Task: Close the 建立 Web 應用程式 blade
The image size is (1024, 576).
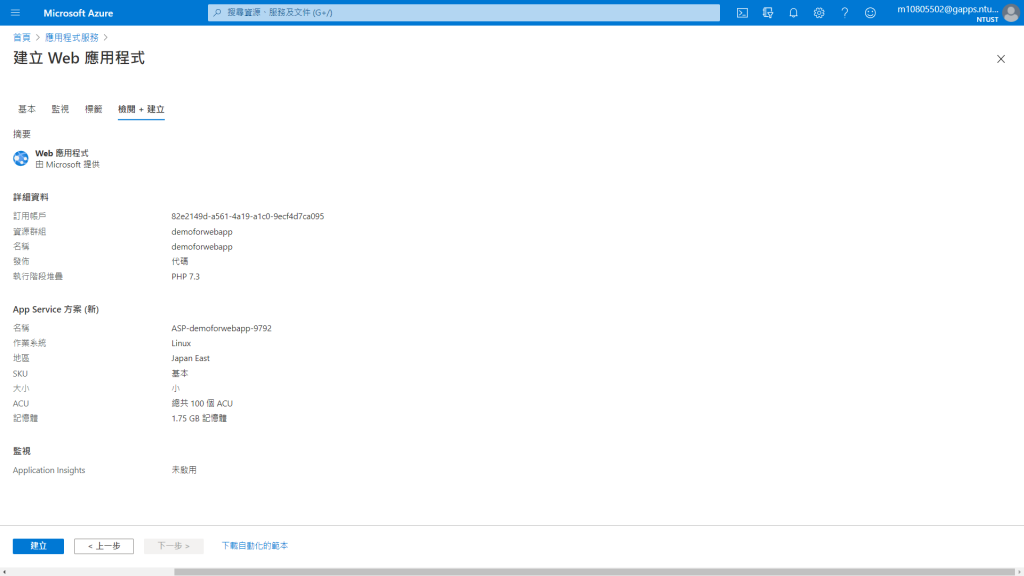Action: 1000,59
